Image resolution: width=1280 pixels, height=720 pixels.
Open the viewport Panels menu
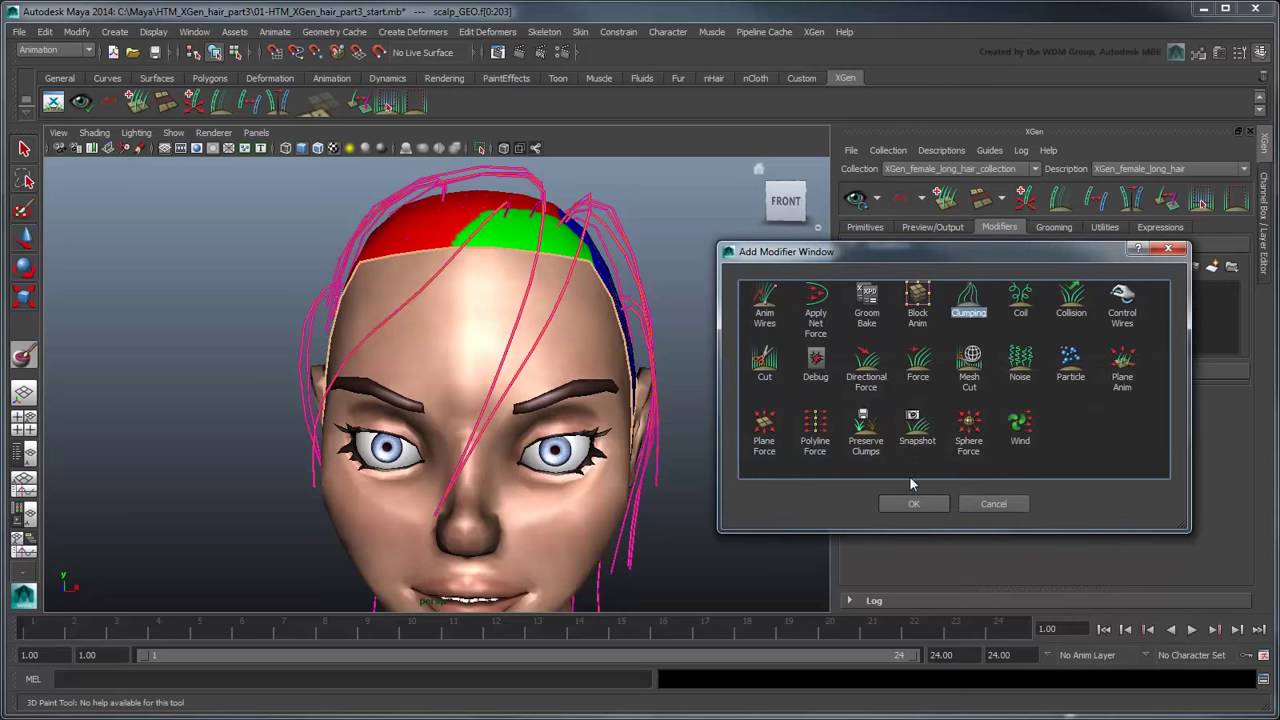256,133
